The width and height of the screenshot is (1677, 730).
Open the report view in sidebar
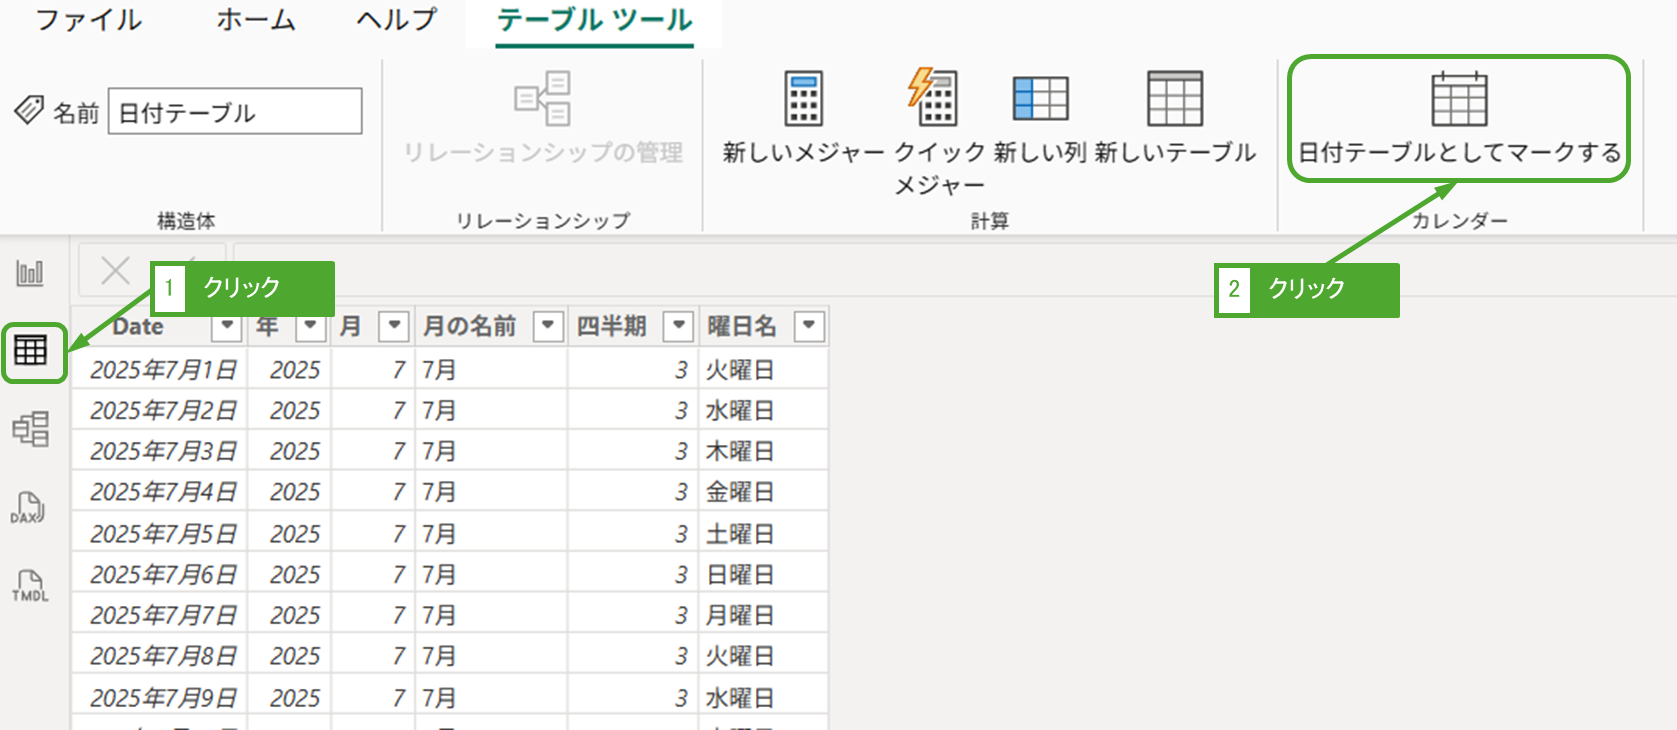[x=30, y=272]
